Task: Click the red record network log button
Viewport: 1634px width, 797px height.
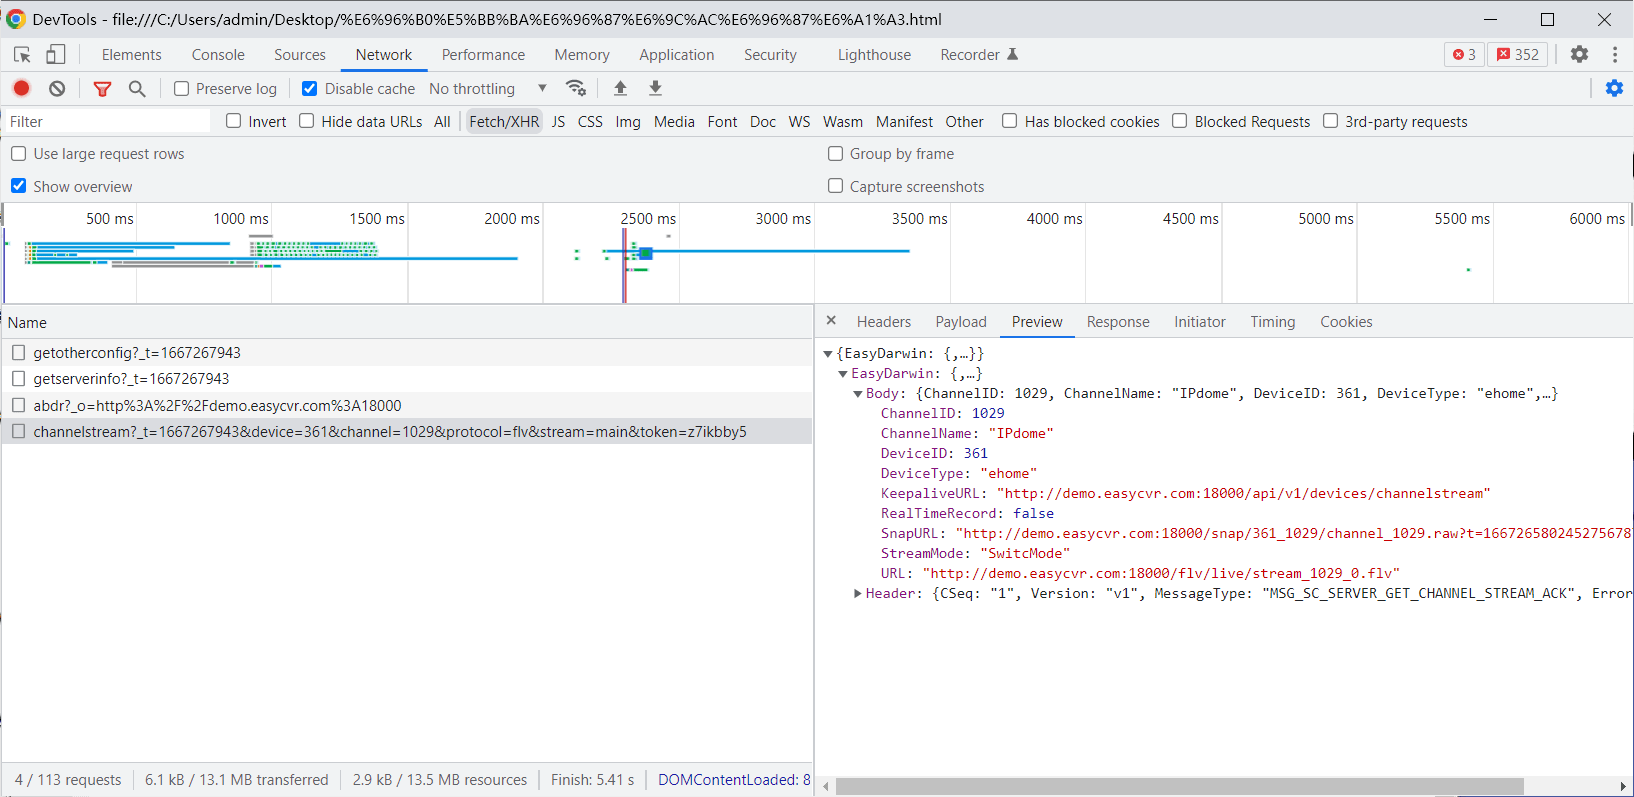Action: (21, 88)
